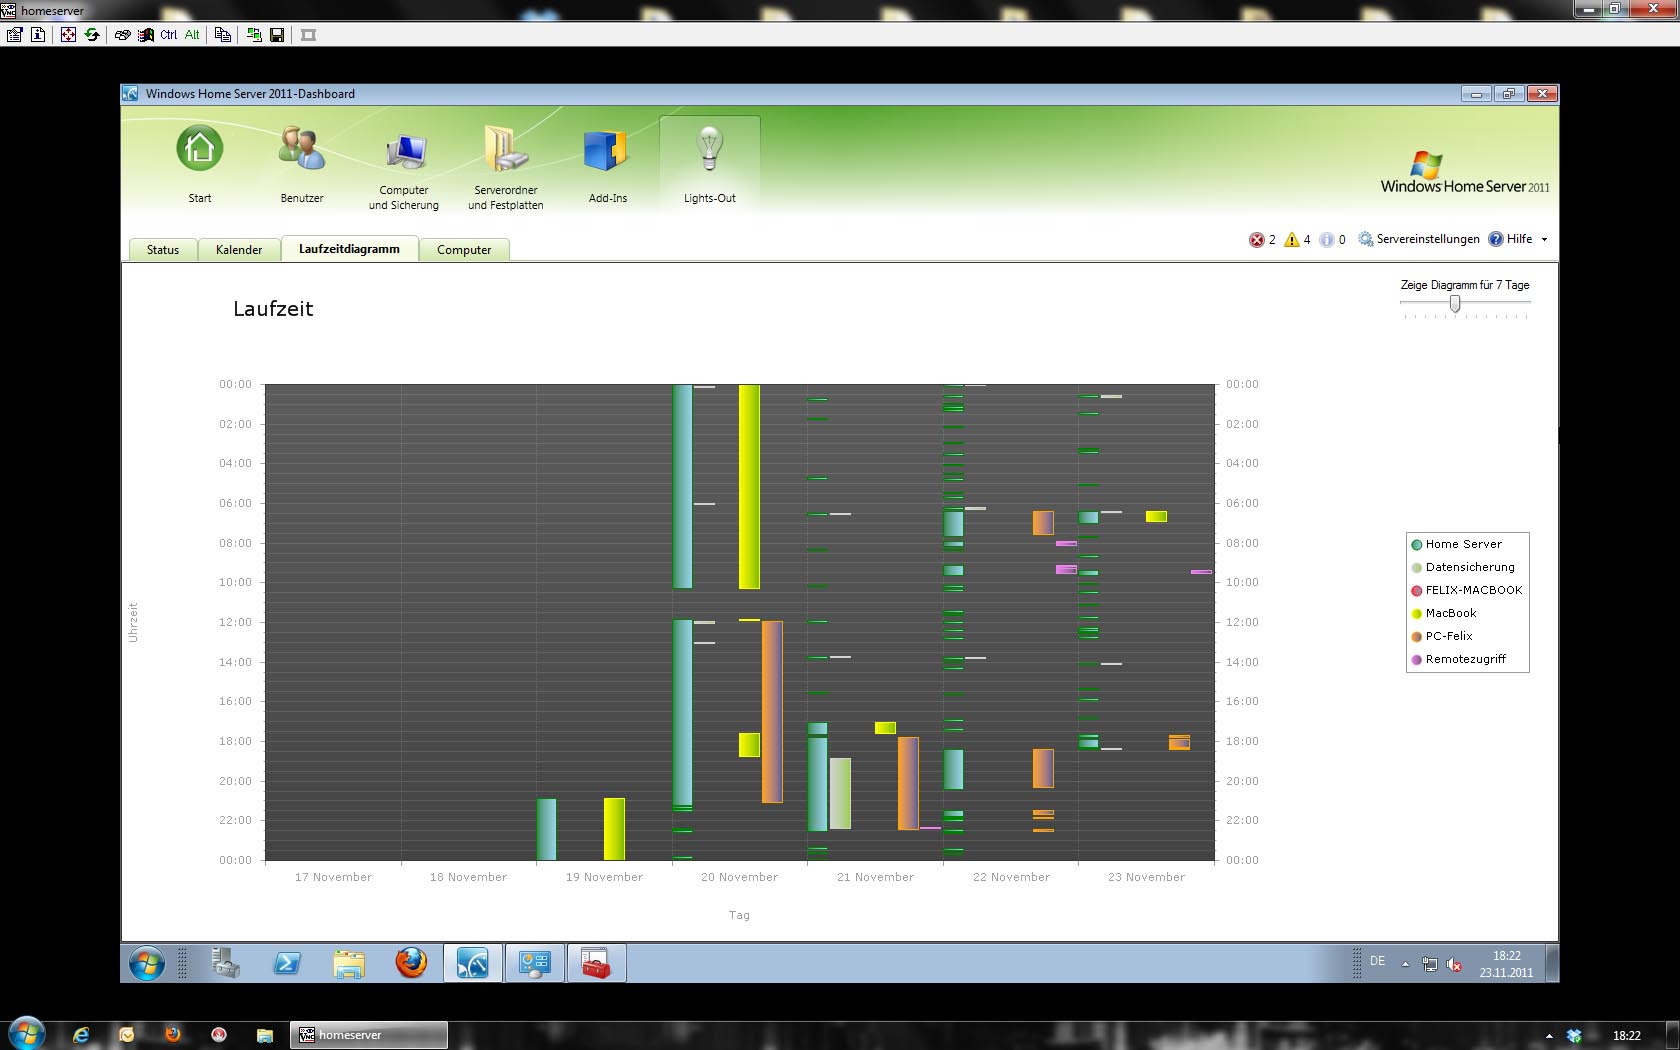Launch Server Manager from remote taskbar
Image resolution: width=1680 pixels, height=1050 pixels.
(x=226, y=963)
